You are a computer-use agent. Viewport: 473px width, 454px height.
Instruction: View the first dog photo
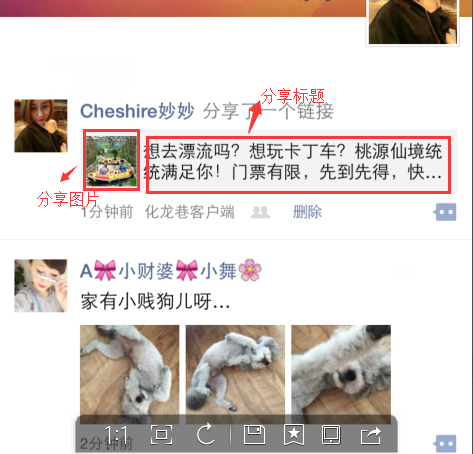(130, 374)
